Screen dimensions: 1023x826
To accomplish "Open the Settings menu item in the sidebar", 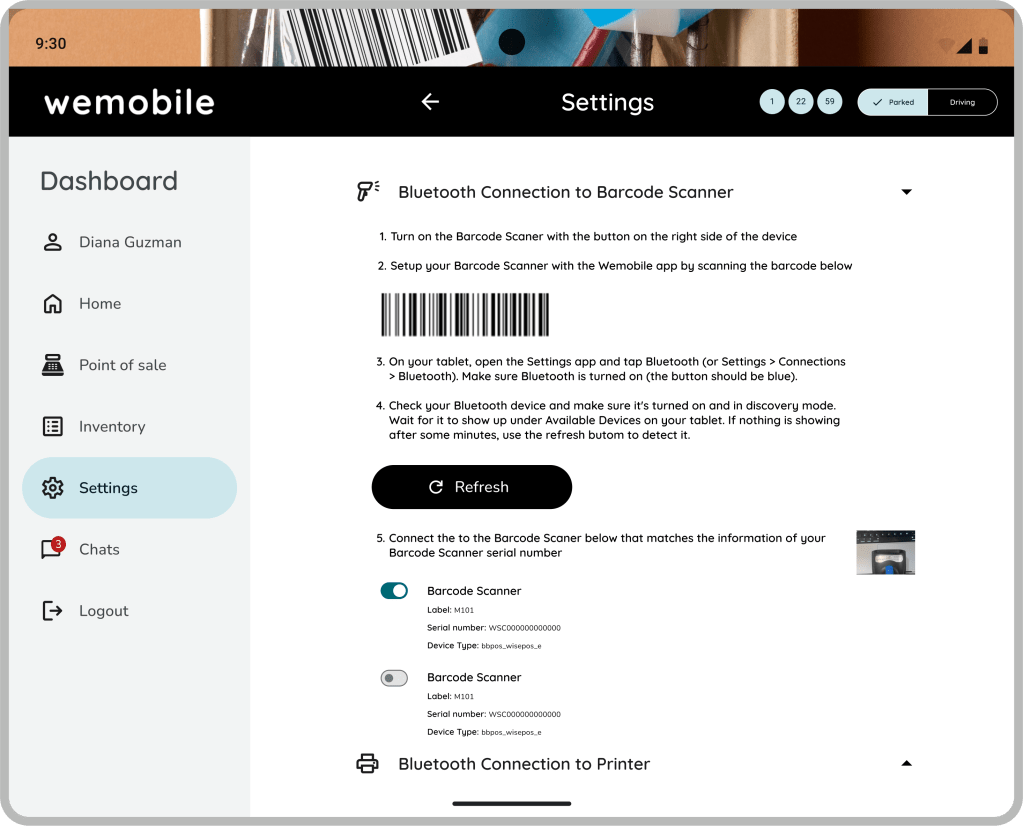I will (129, 488).
